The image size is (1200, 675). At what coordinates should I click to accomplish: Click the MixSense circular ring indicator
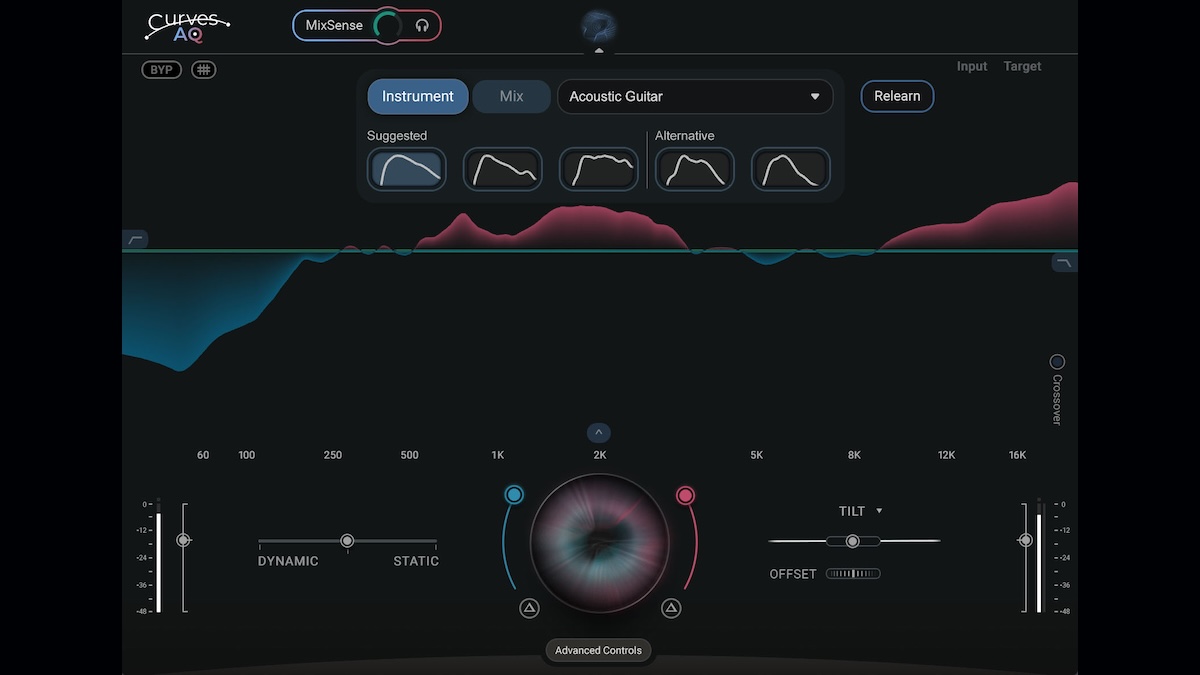(388, 26)
